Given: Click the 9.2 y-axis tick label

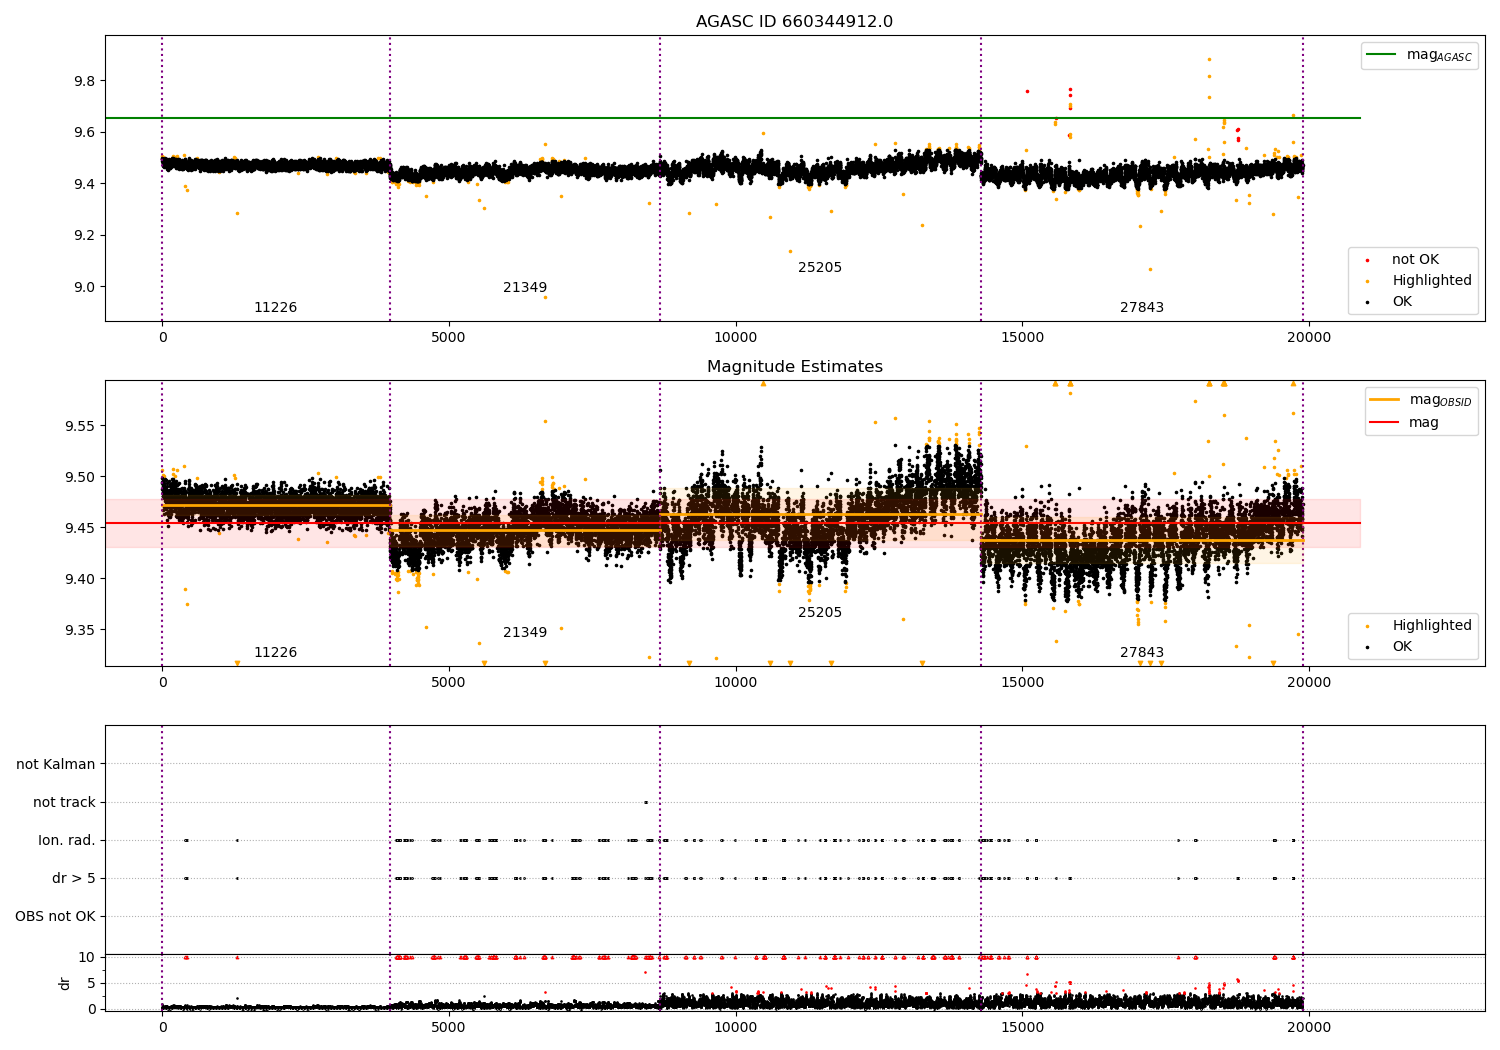Looking at the screenshot, I should [84, 236].
